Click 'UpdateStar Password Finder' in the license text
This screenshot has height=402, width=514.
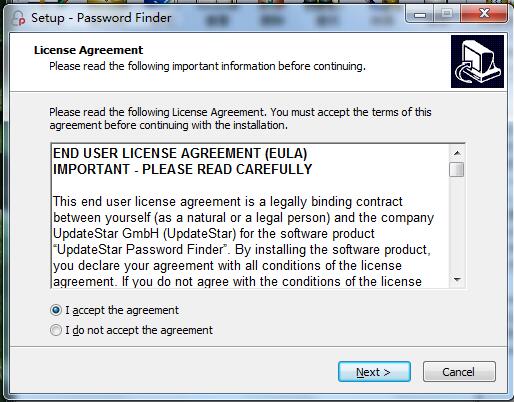[140, 250]
